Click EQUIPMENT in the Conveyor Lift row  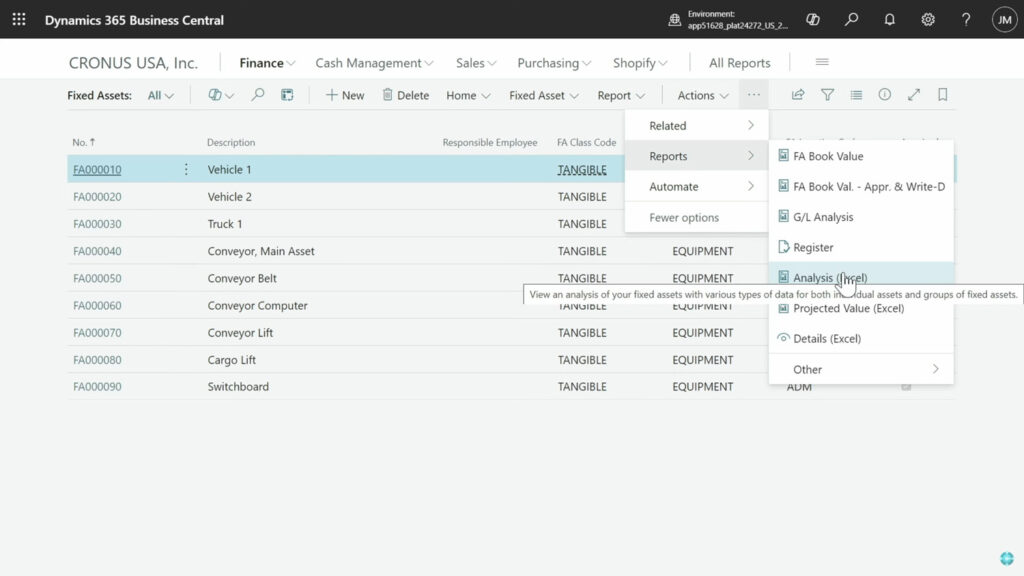(x=703, y=332)
